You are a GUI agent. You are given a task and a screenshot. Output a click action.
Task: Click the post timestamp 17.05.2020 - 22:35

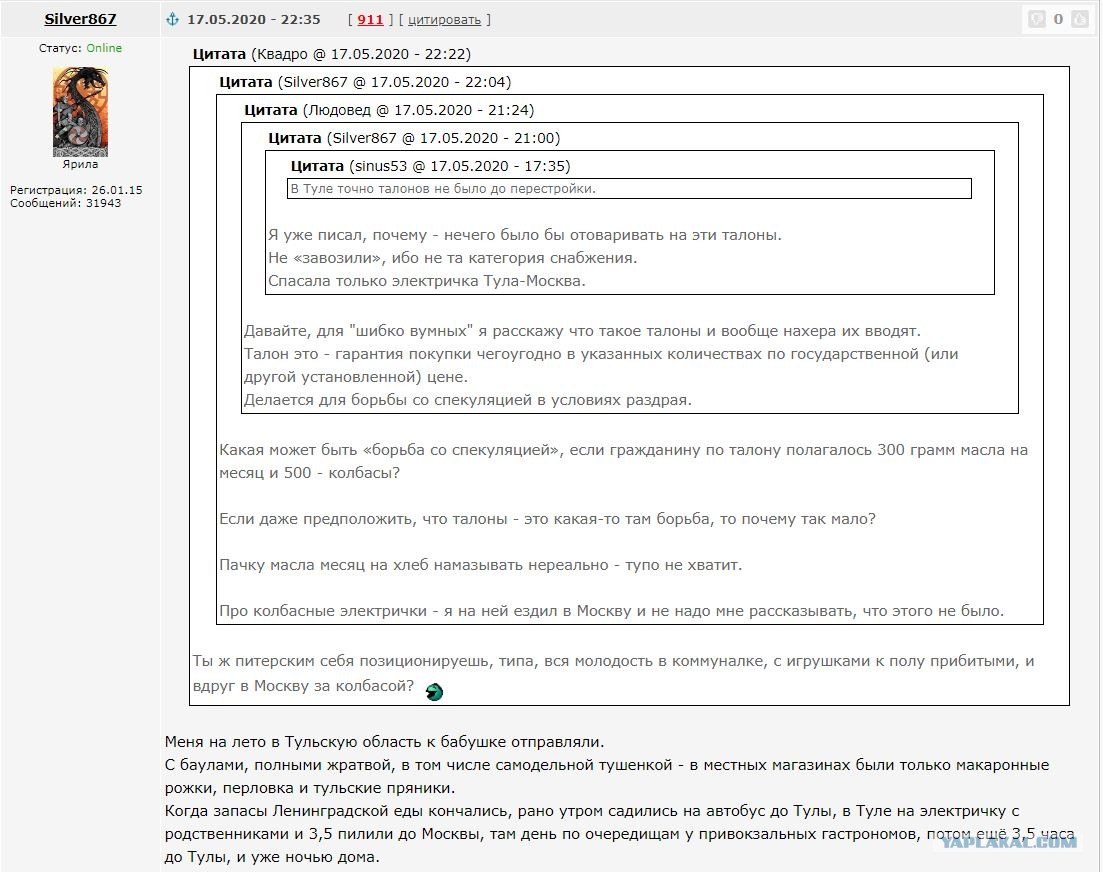point(254,20)
